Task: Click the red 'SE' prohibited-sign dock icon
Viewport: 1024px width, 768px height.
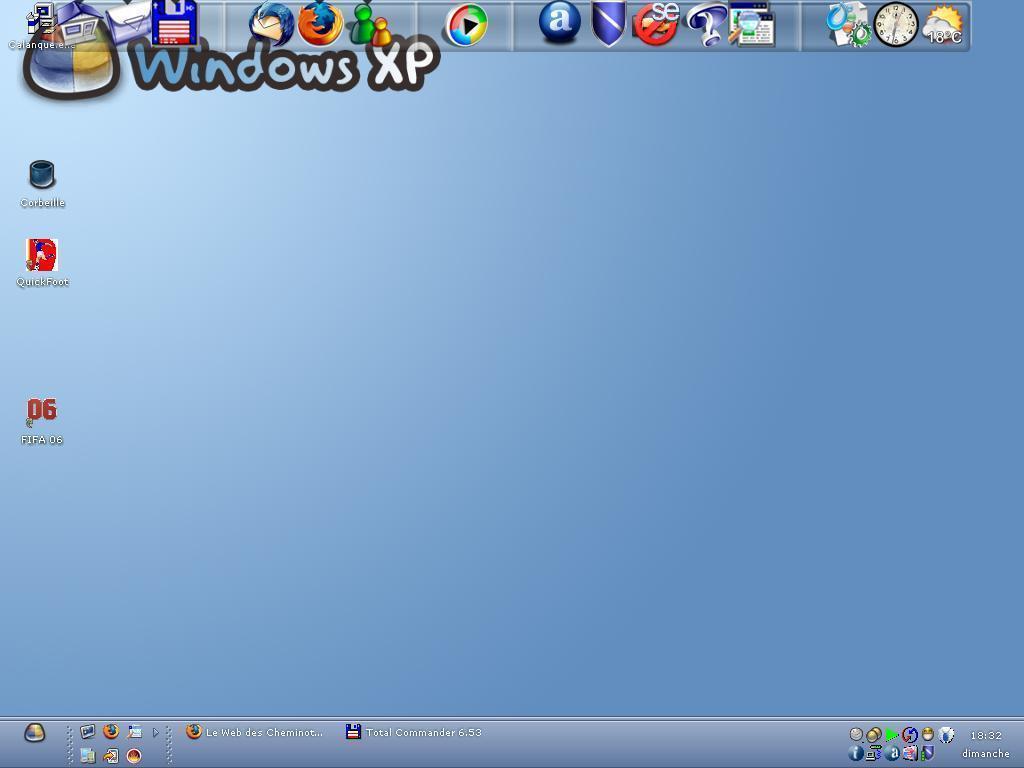Action: tap(656, 24)
